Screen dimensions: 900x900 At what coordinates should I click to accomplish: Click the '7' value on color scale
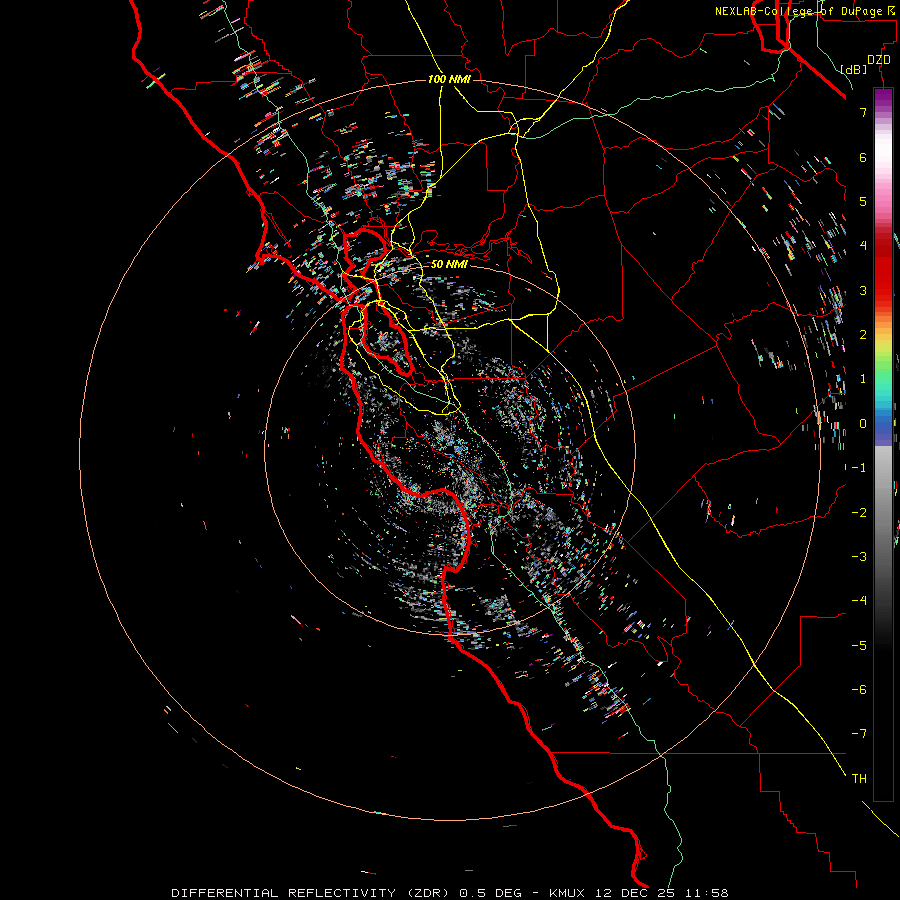(863, 112)
